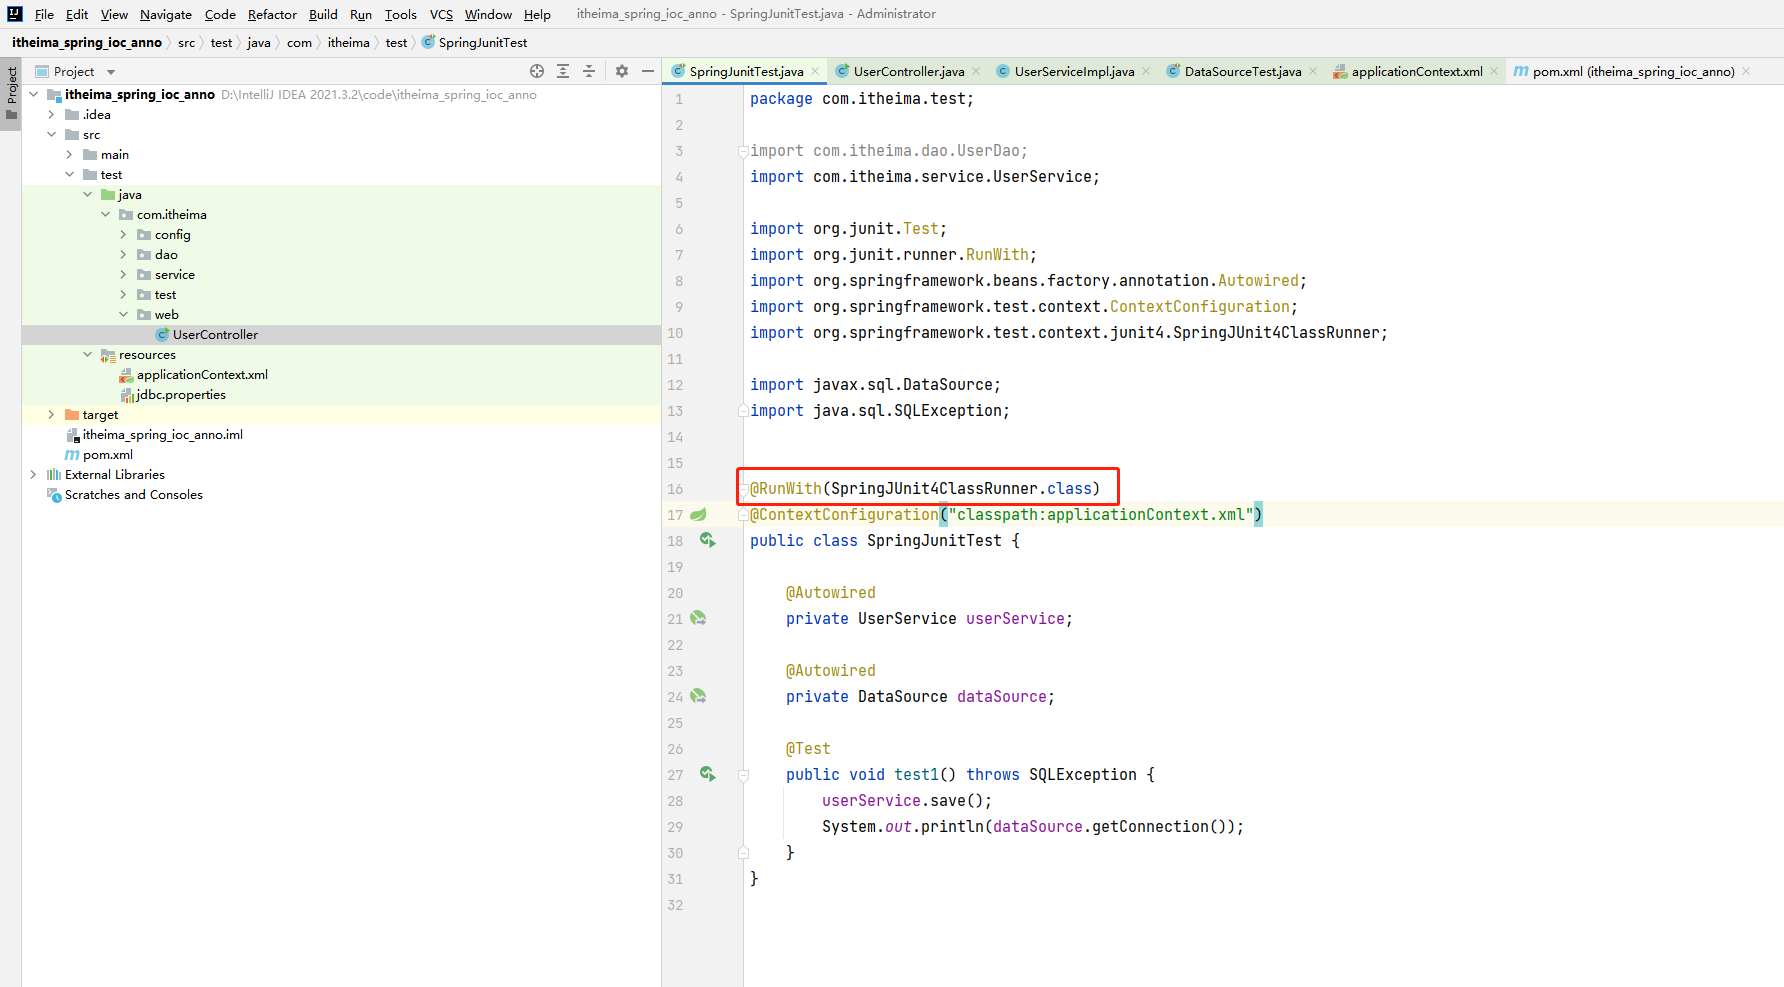Click the Expand All icon in Project panel
This screenshot has height=987, width=1784.
pos(563,71)
